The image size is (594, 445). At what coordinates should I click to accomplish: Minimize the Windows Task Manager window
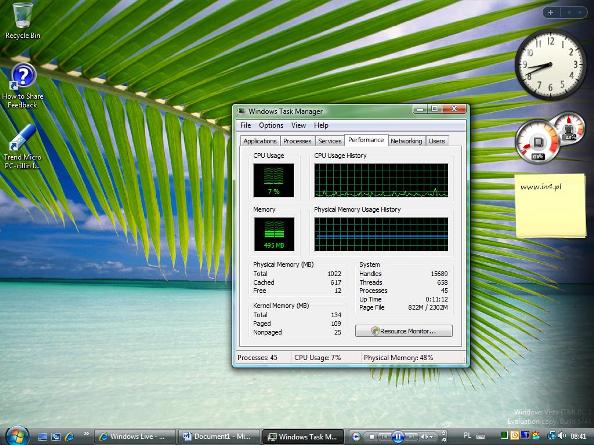pos(420,109)
